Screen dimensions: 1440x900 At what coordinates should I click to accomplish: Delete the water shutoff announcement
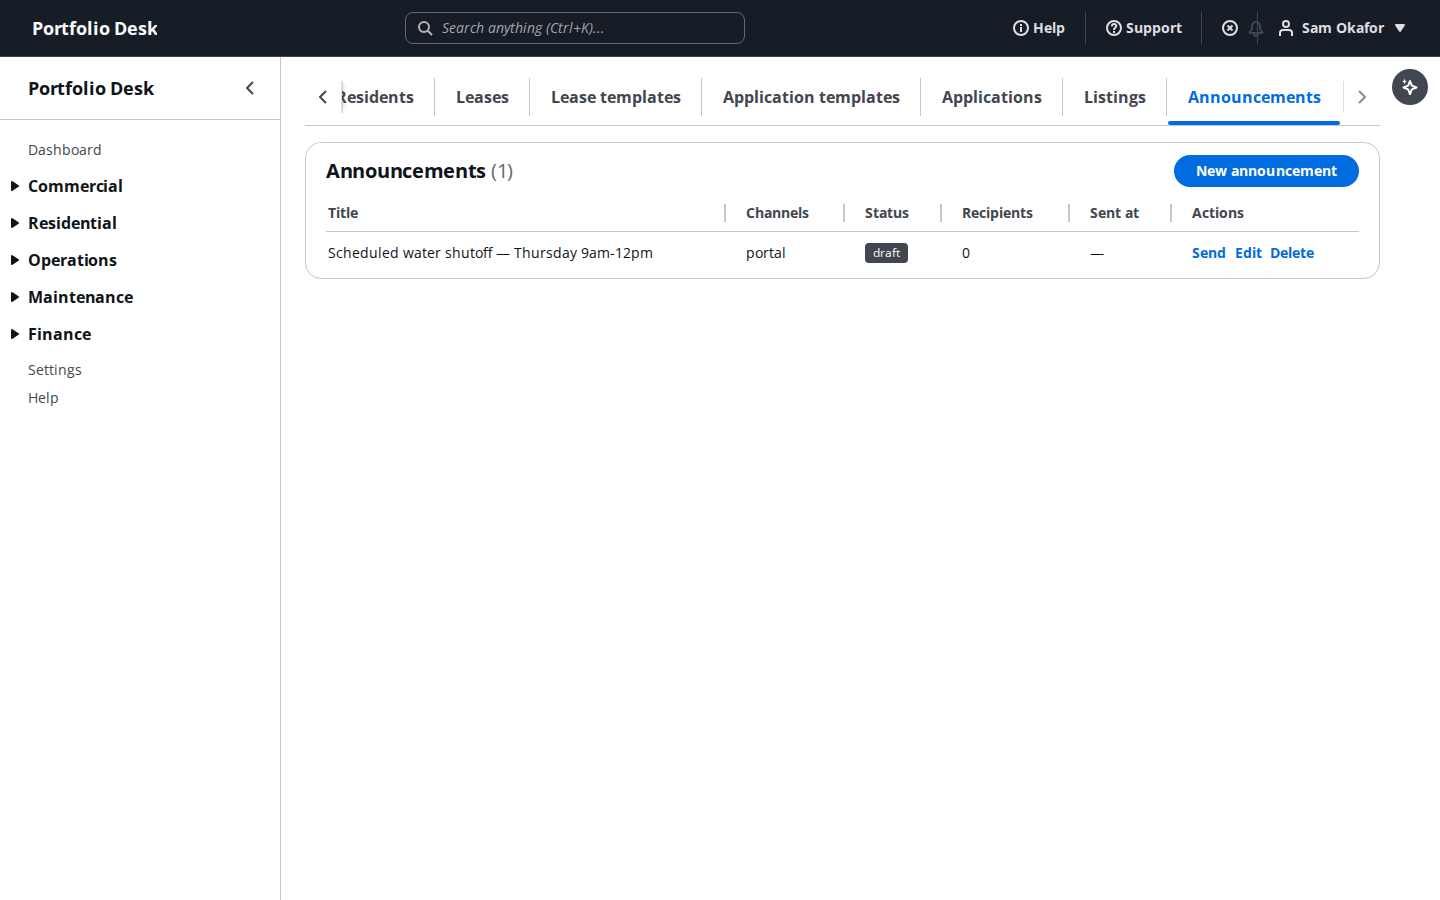click(1292, 253)
